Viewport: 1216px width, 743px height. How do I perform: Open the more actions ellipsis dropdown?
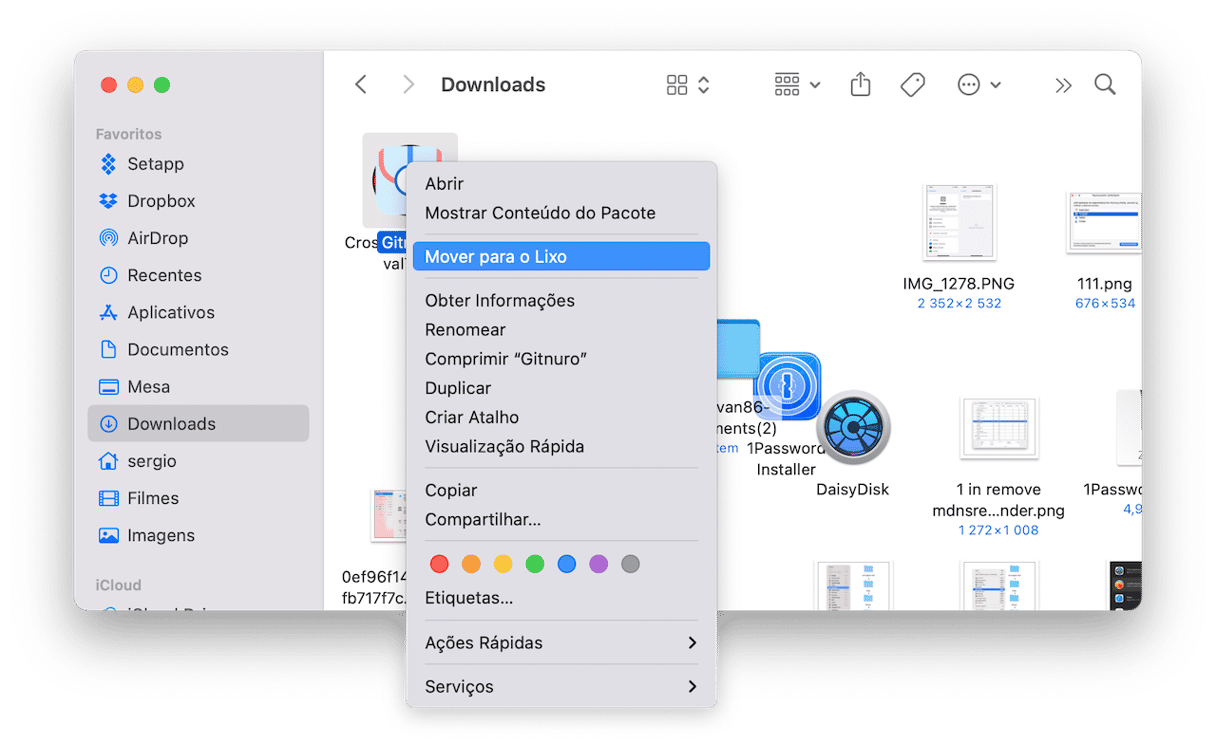(979, 85)
